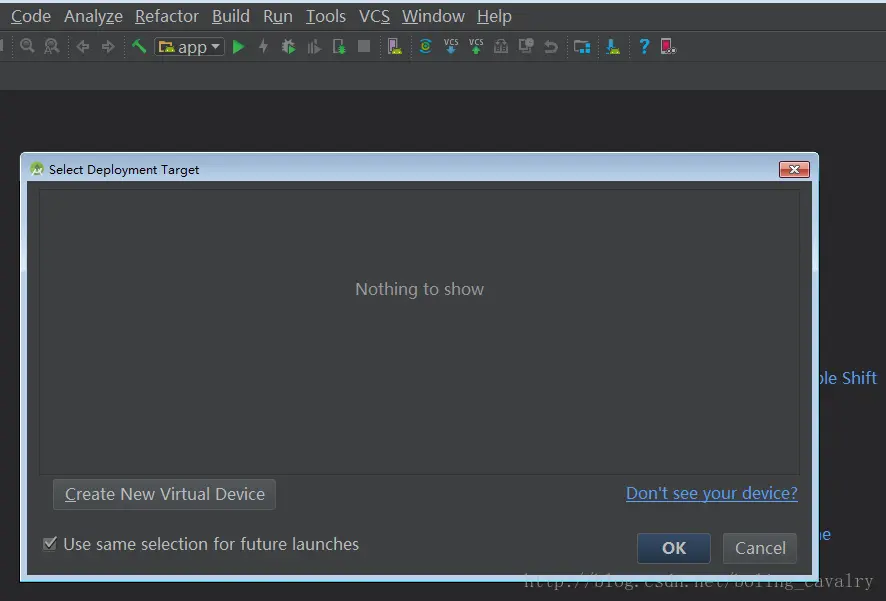Click the "Nothing to show" device list area
This screenshot has width=886, height=601.
[x=419, y=332]
